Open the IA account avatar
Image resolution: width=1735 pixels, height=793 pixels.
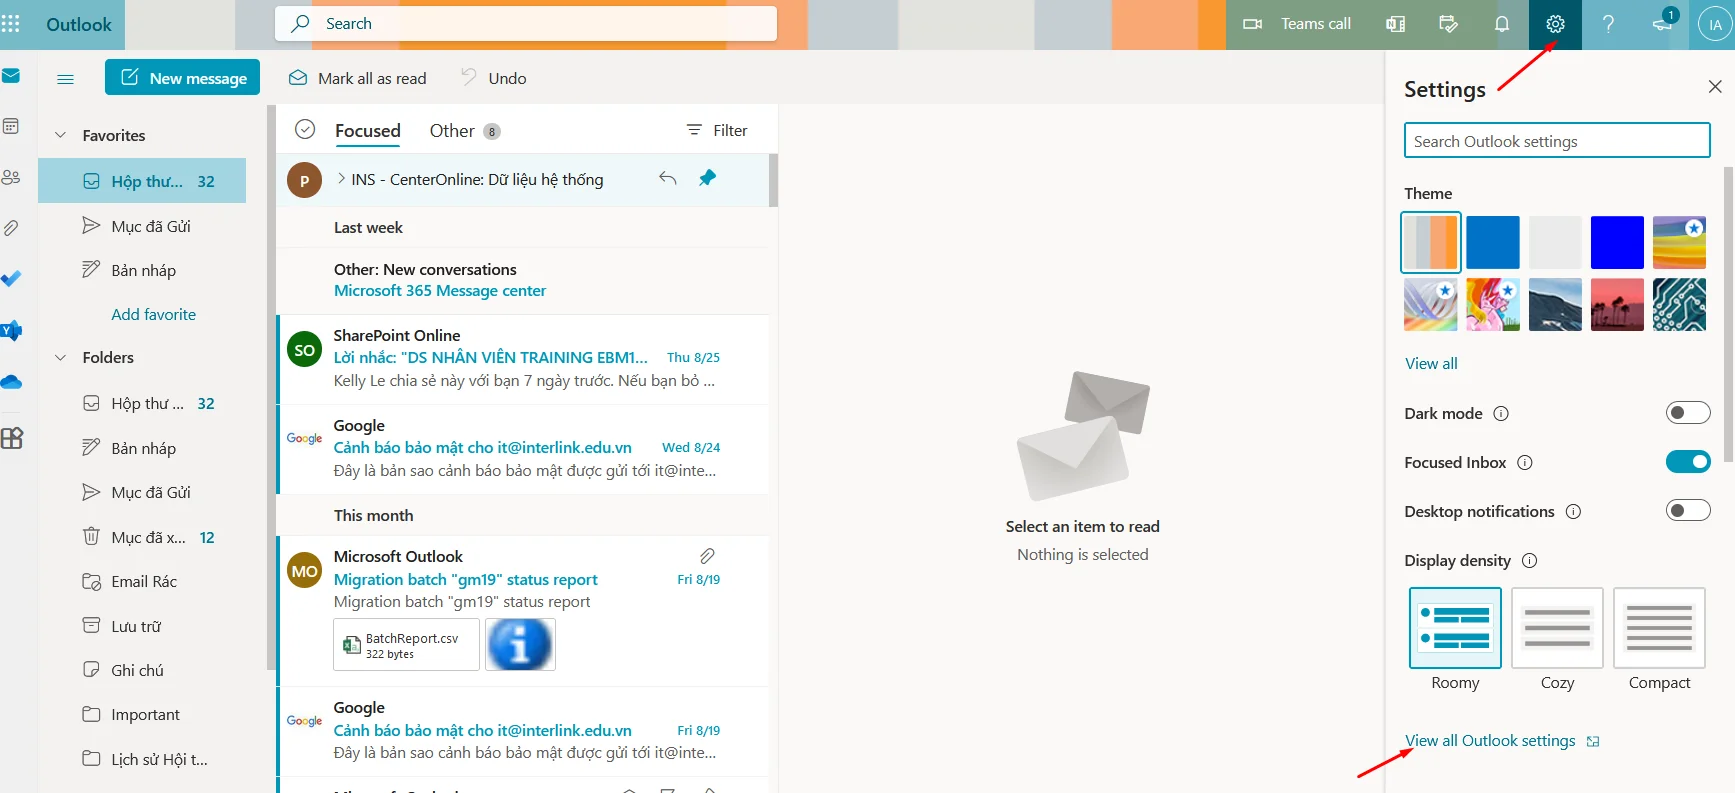pyautogui.click(x=1715, y=25)
